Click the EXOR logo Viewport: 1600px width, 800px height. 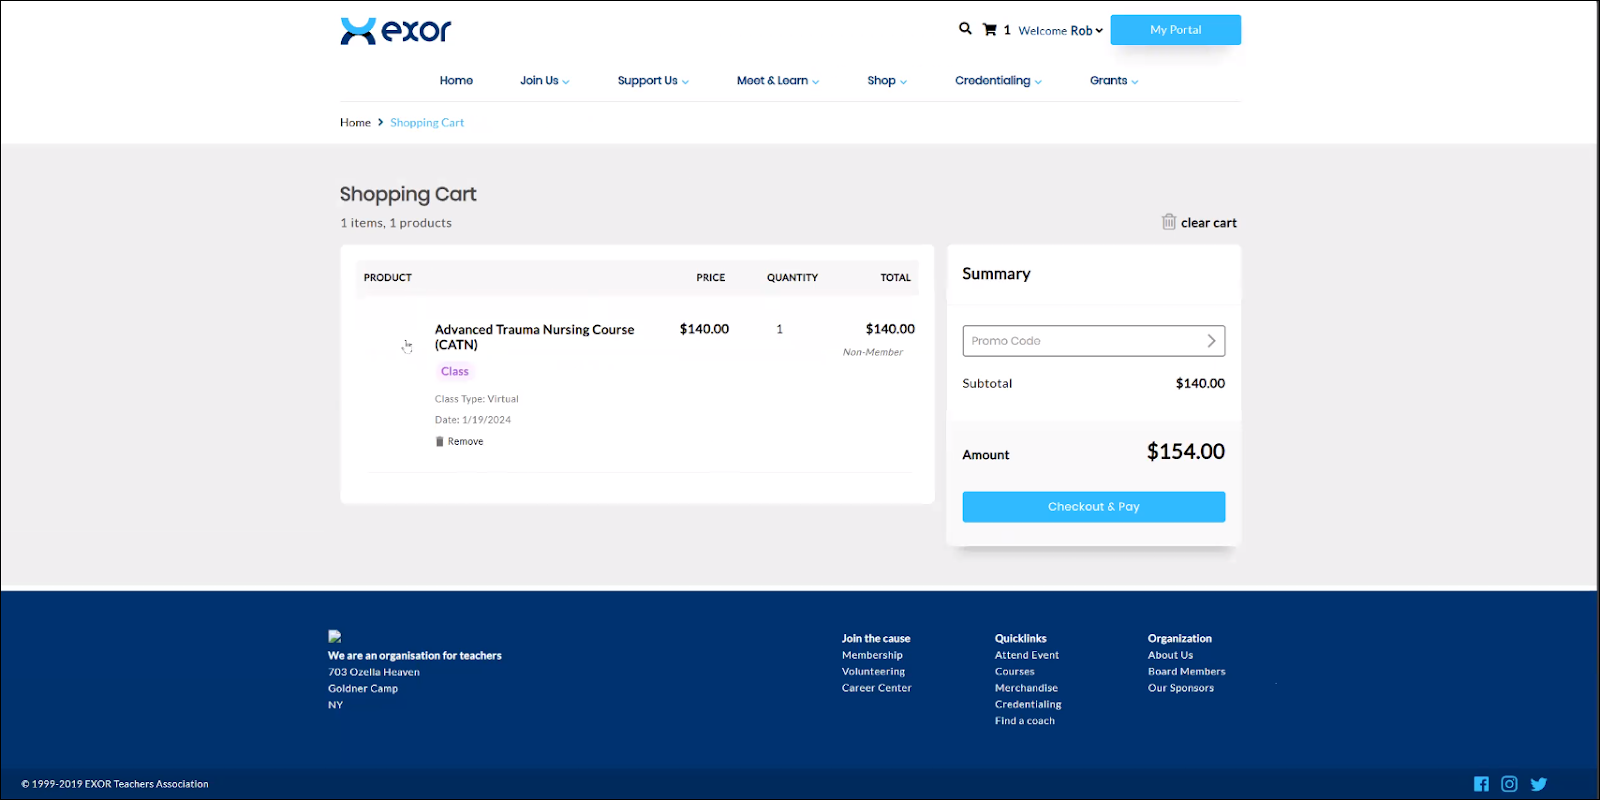(x=396, y=31)
